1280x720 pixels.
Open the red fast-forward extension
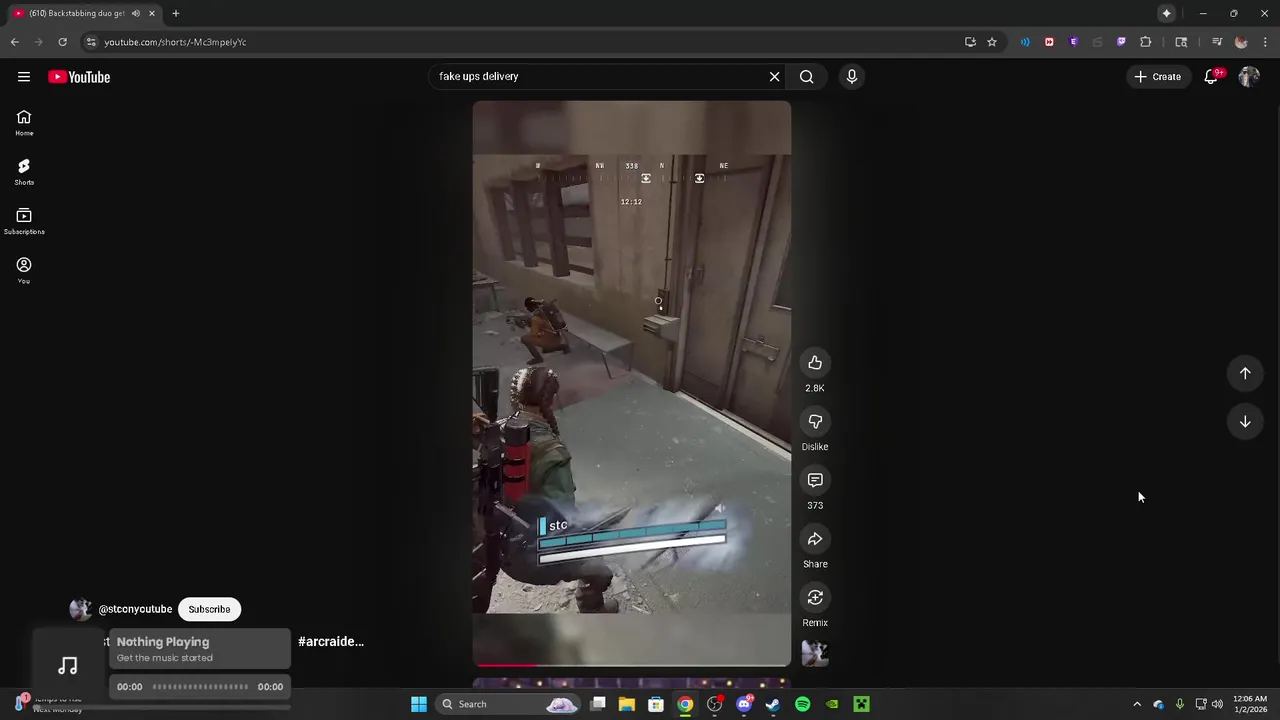pyautogui.click(x=1049, y=42)
